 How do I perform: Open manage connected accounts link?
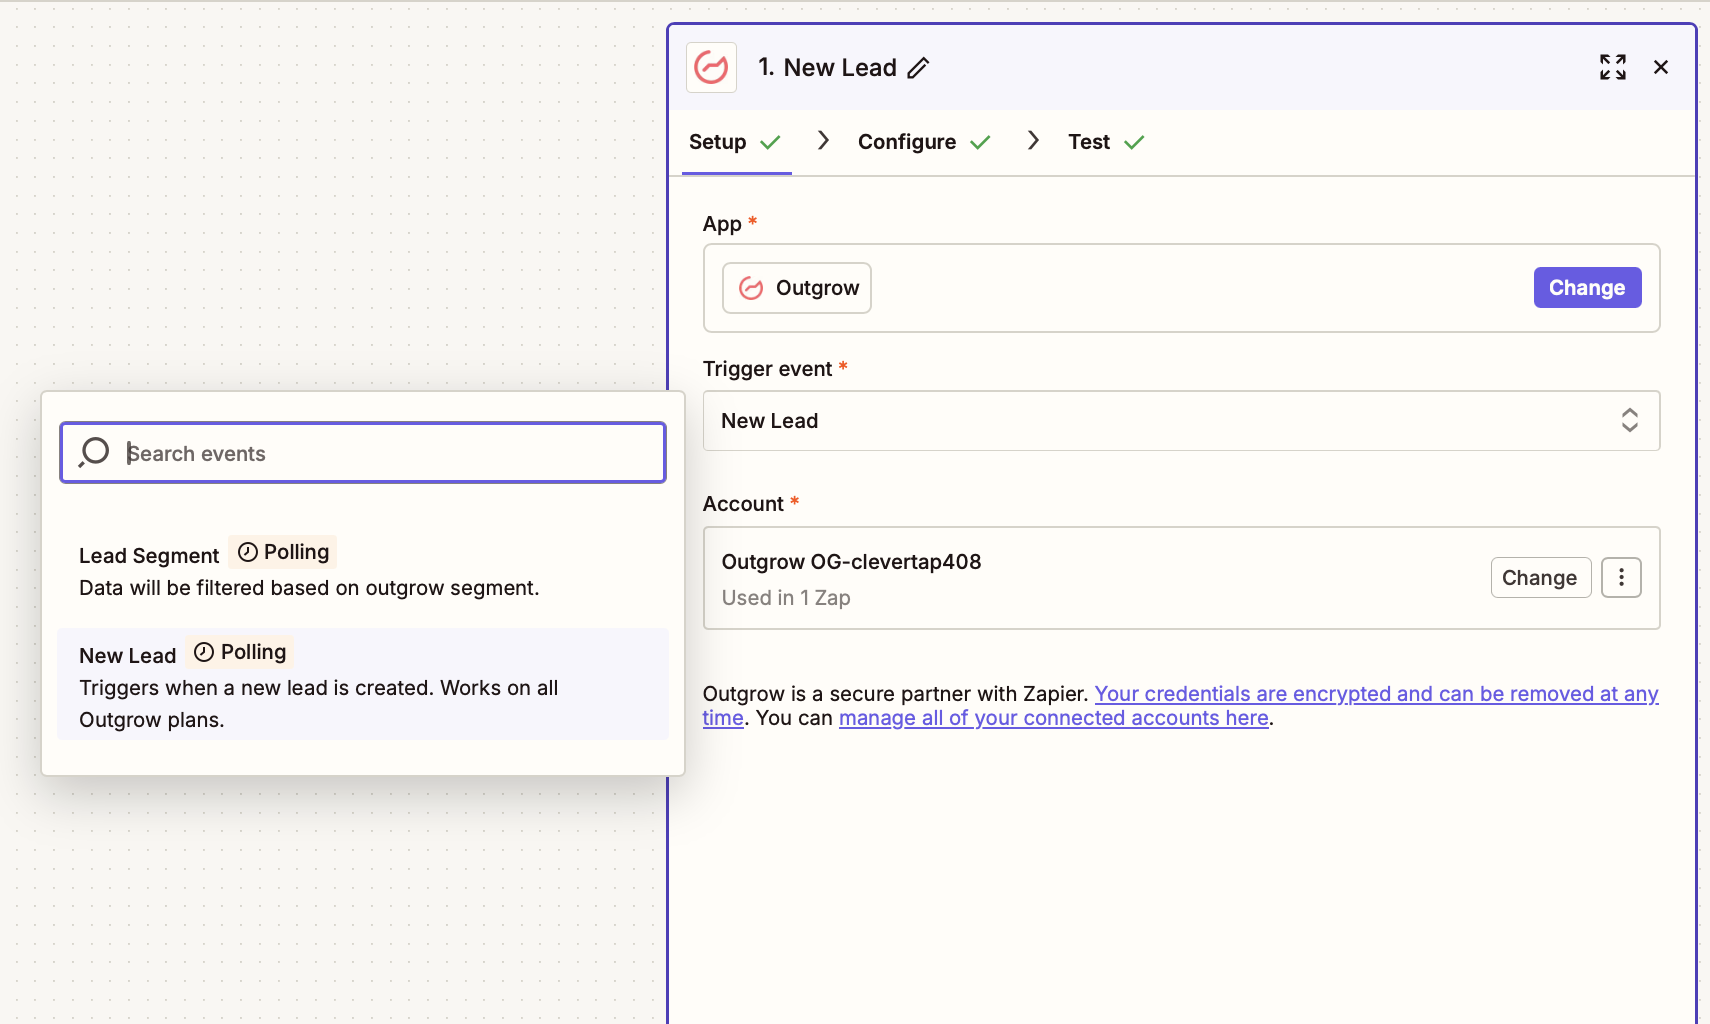[x=1054, y=718]
